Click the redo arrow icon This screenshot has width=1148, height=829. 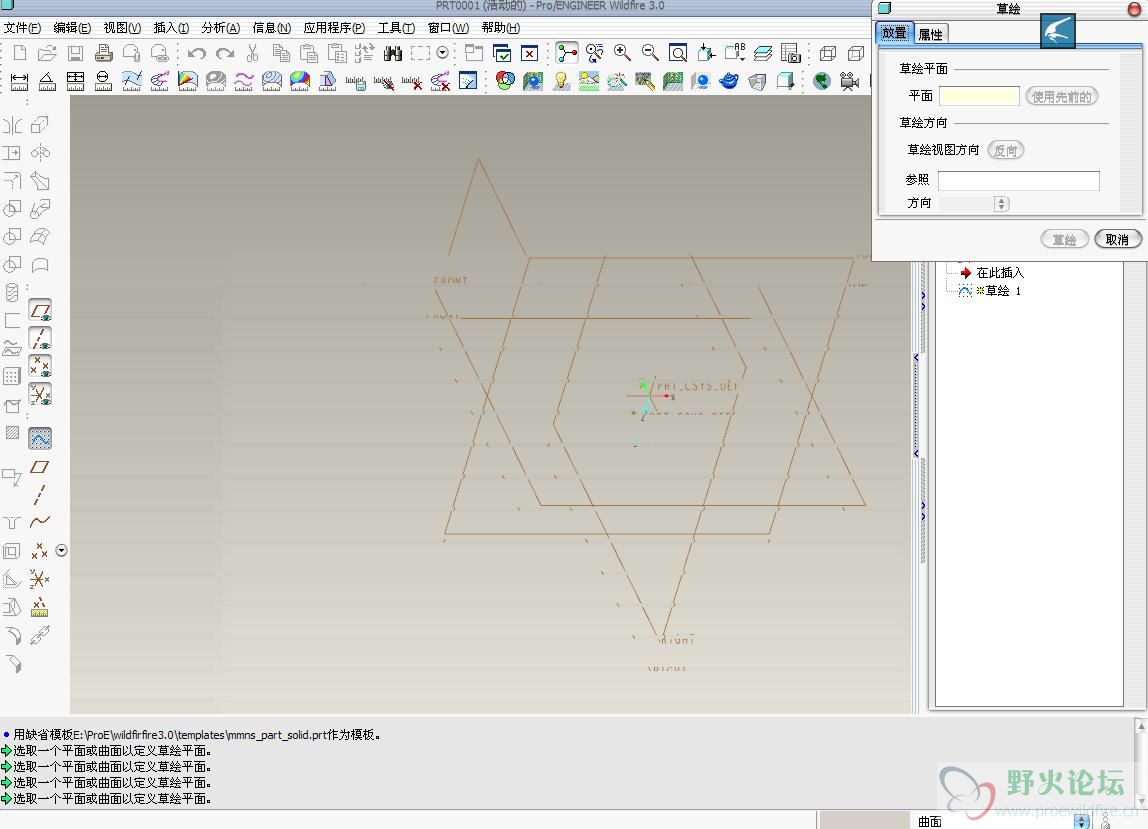pyautogui.click(x=225, y=53)
